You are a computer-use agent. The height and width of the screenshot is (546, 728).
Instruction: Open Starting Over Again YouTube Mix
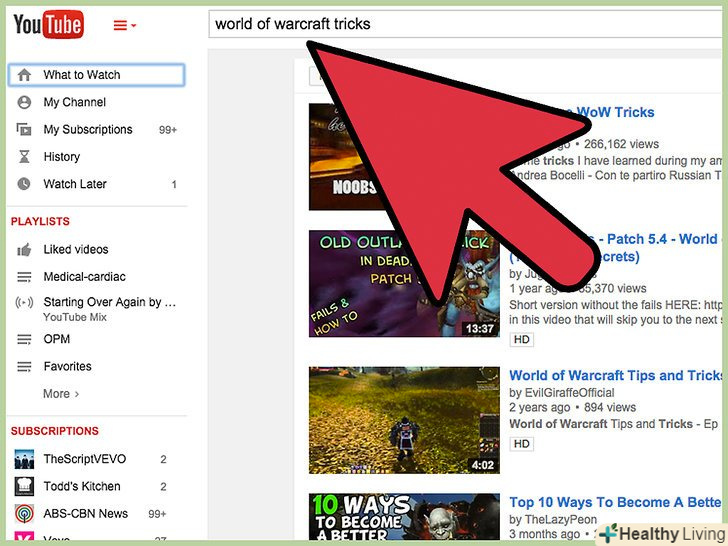pos(110,309)
